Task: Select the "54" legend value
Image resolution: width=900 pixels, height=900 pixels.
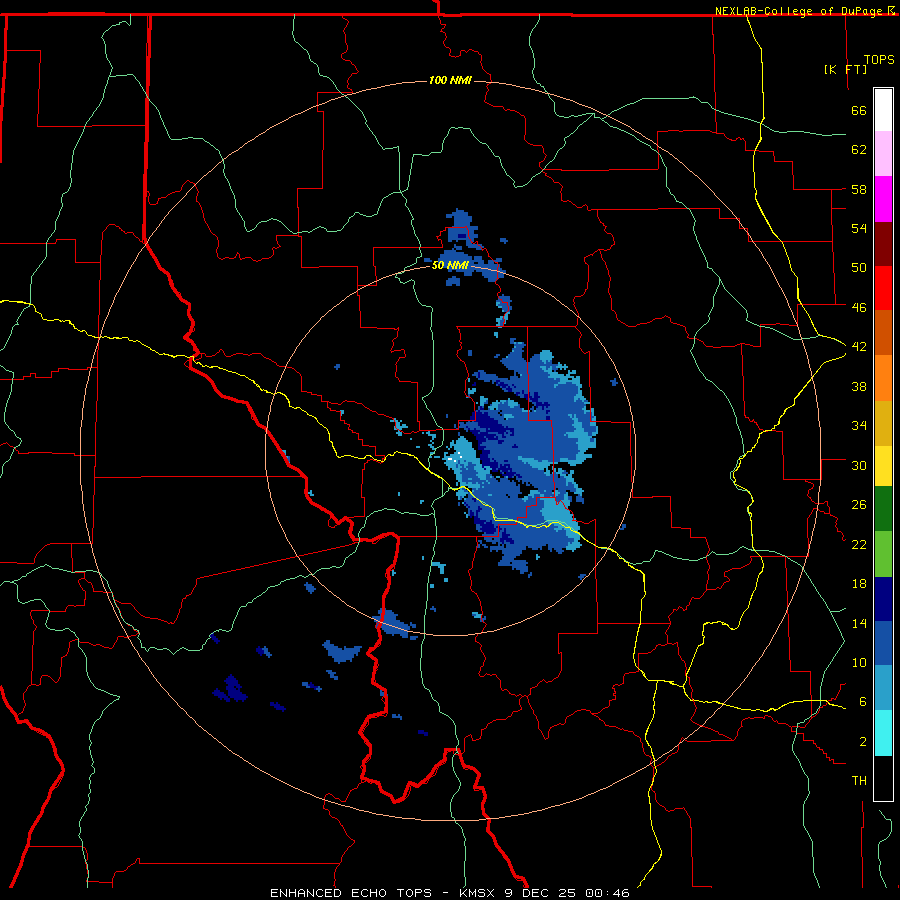Action: coord(859,228)
